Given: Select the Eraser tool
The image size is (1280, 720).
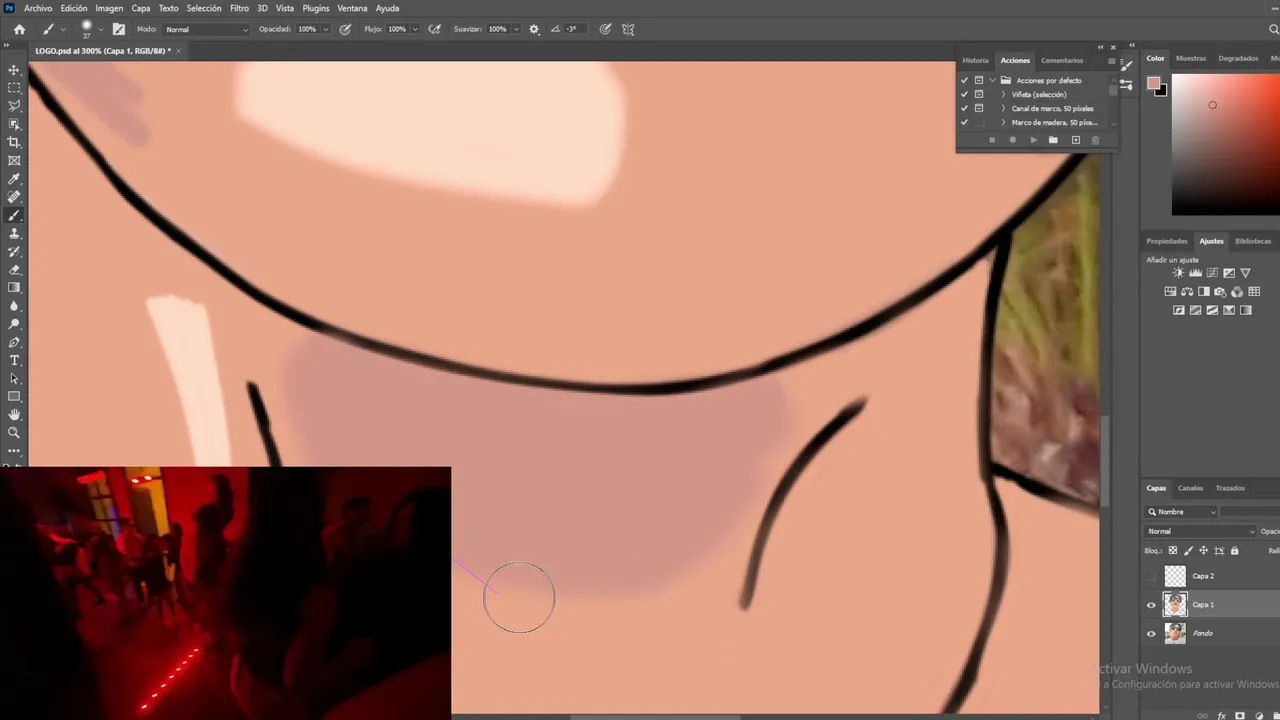Looking at the screenshot, I should 14,270.
